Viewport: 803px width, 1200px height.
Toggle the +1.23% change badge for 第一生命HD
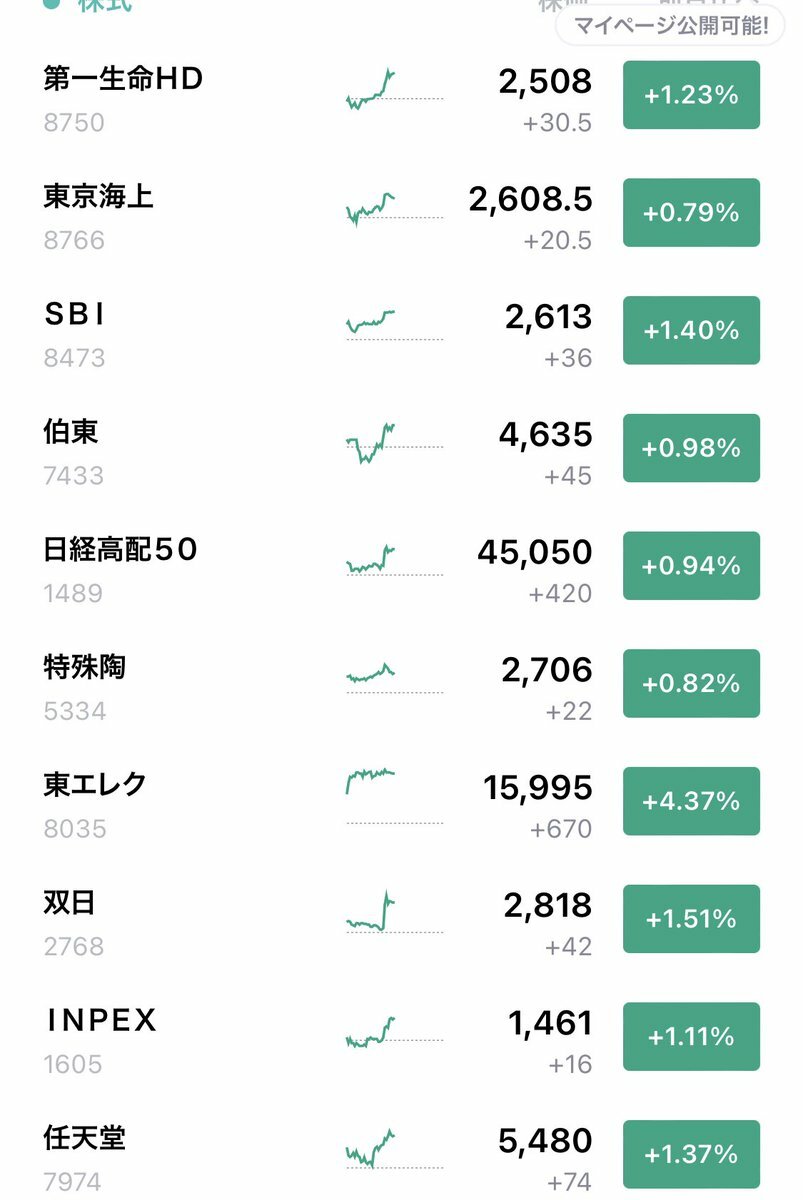pyautogui.click(x=691, y=95)
